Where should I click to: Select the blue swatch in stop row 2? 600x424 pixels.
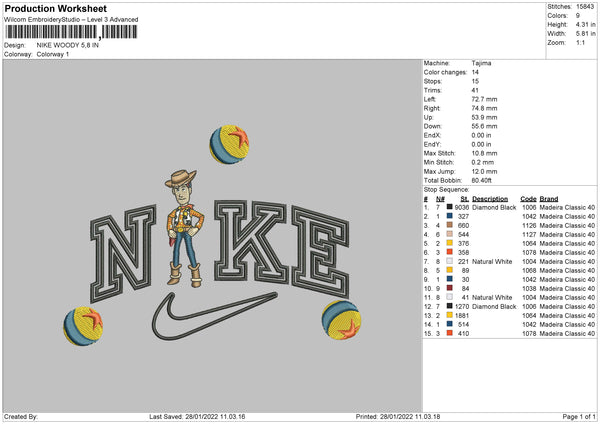(450, 216)
